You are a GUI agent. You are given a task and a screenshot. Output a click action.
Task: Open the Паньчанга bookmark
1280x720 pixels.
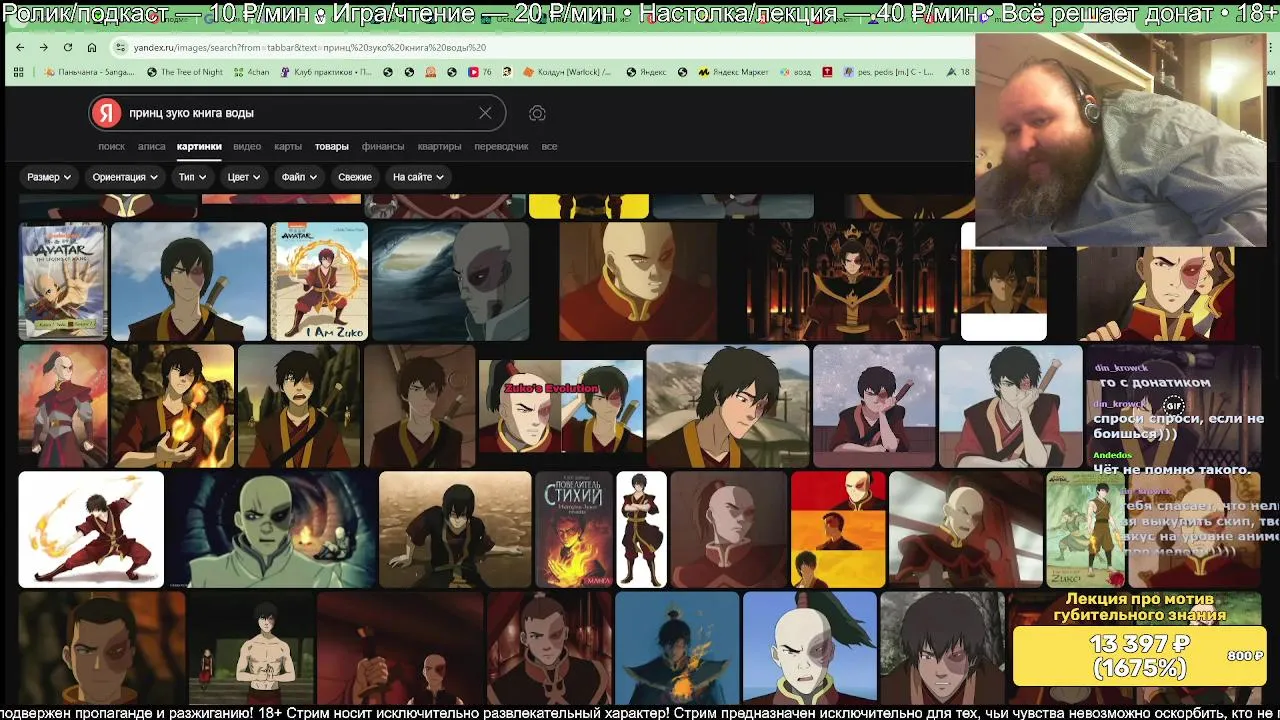click(x=89, y=72)
